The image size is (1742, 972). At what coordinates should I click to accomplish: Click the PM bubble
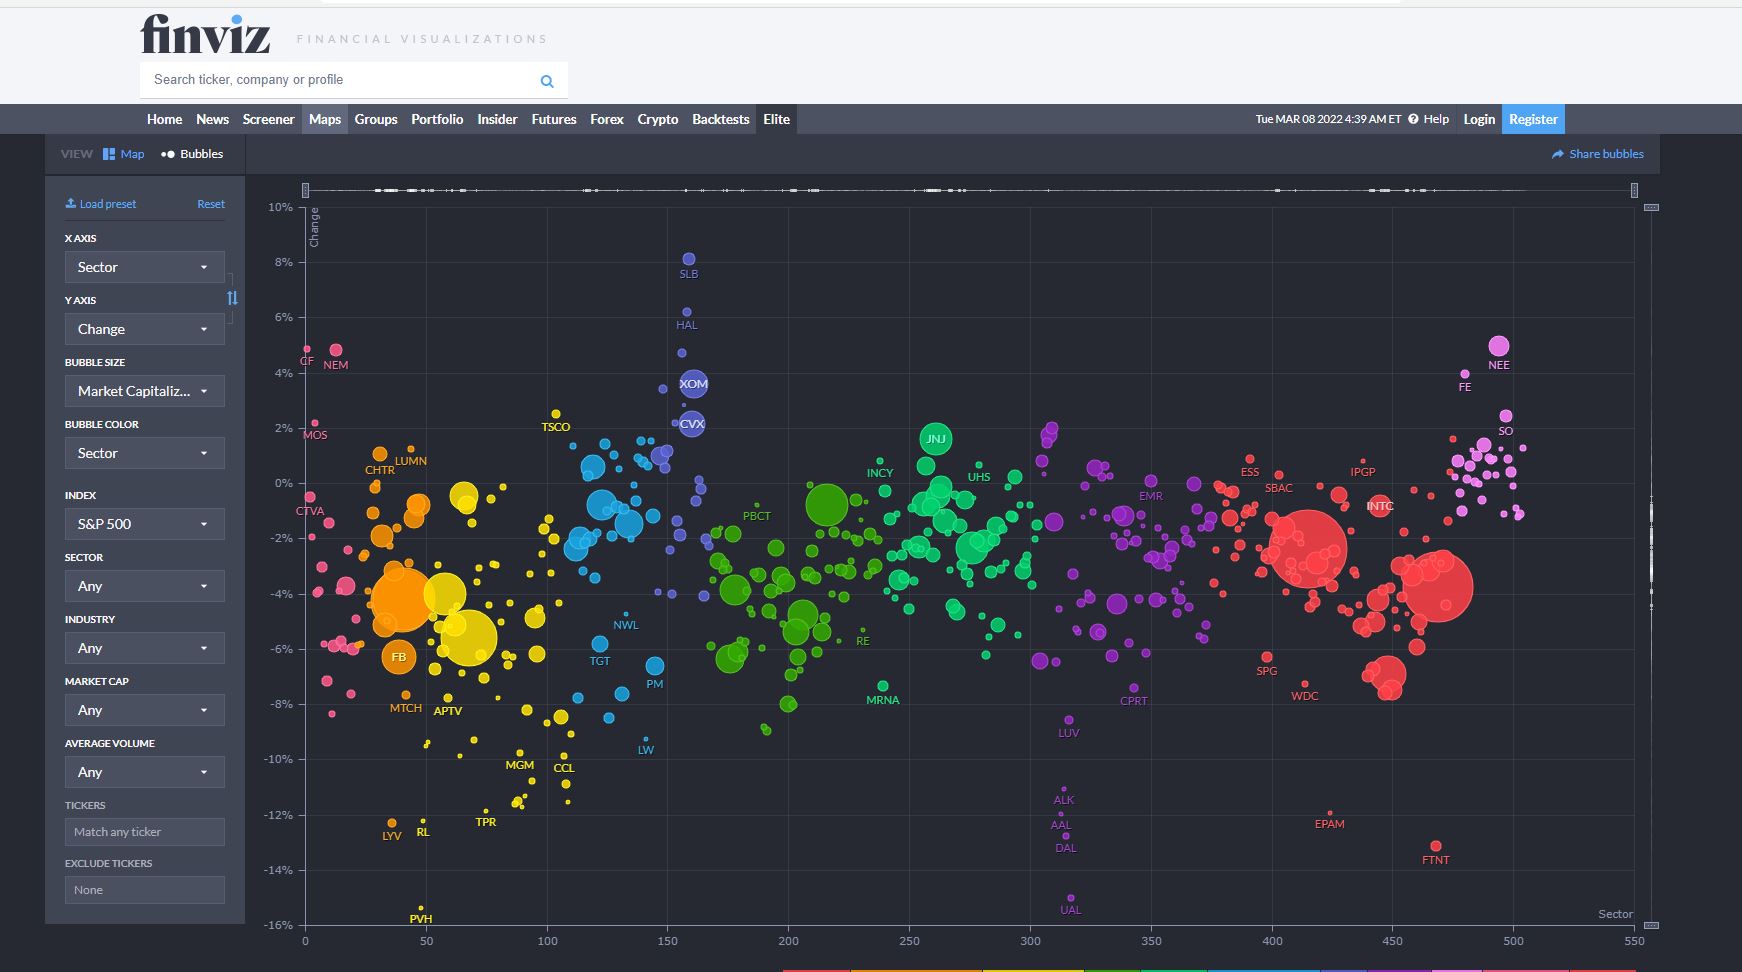655,666
